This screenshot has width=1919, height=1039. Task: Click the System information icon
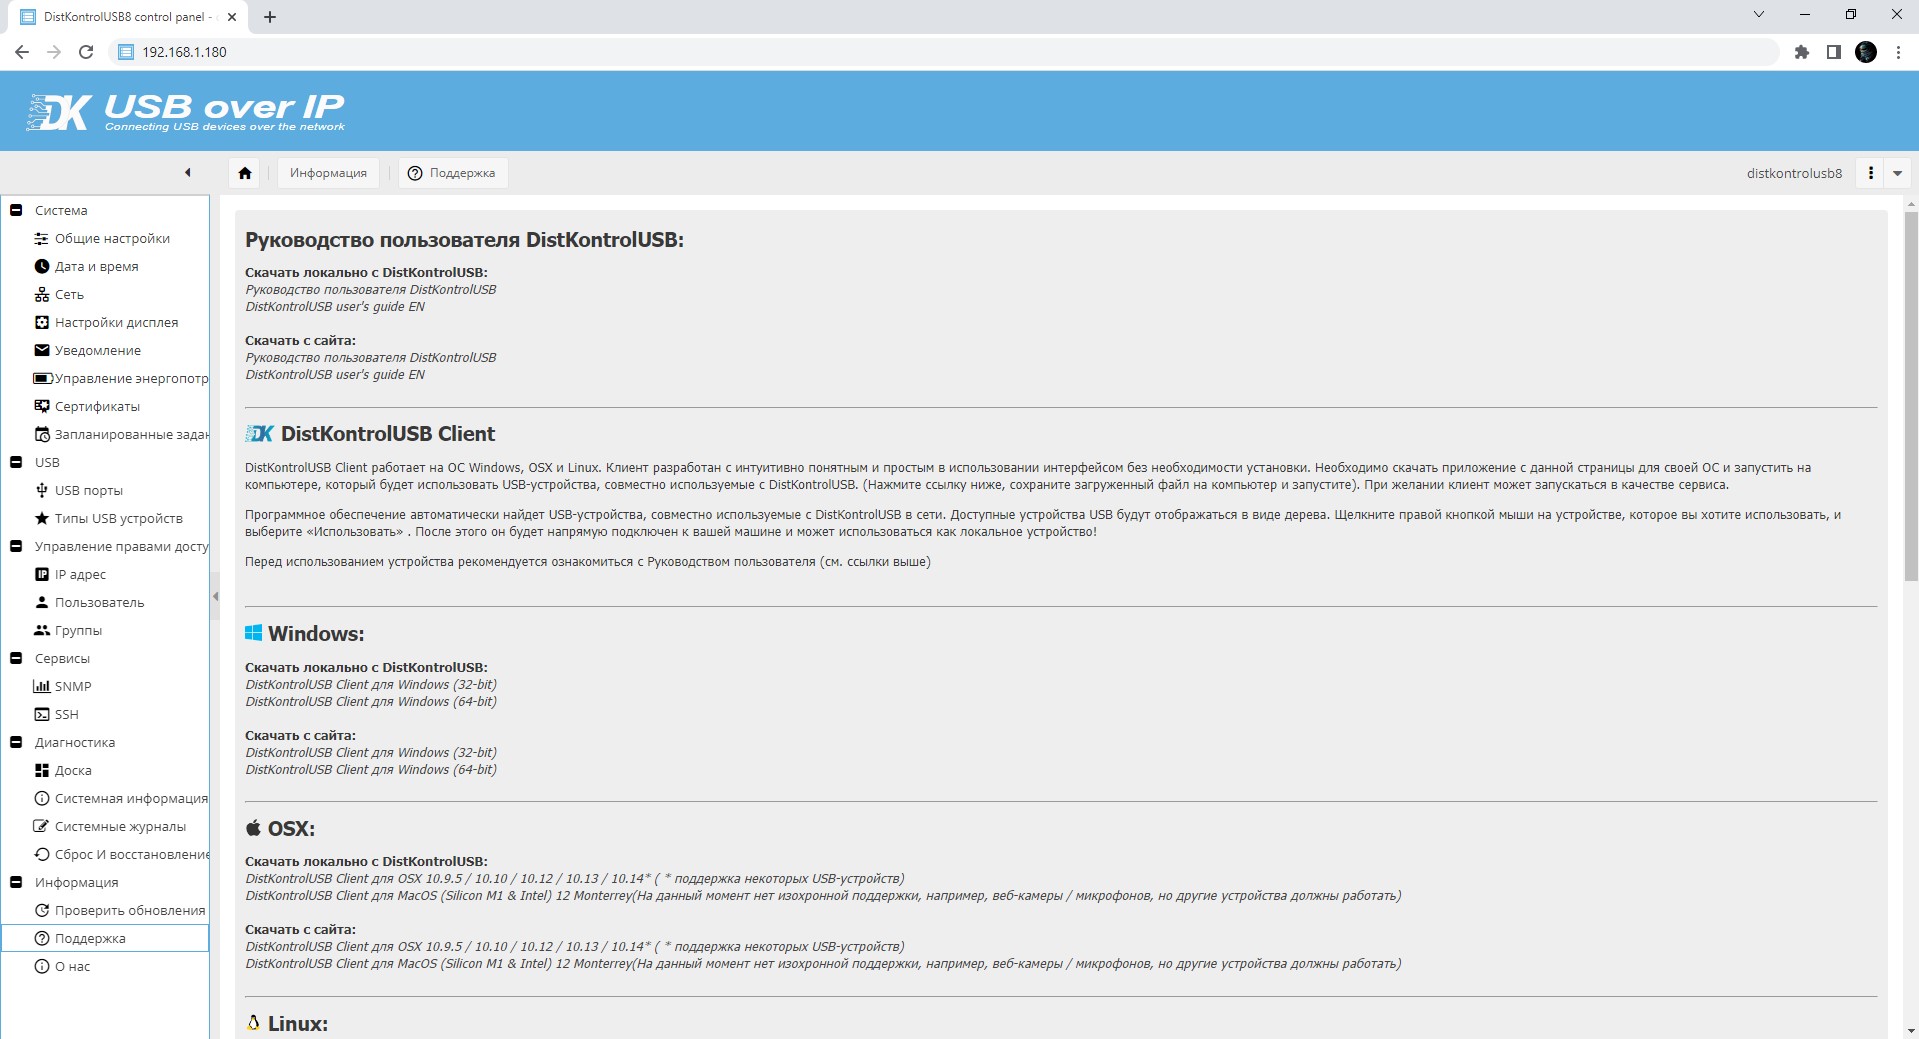coord(41,798)
